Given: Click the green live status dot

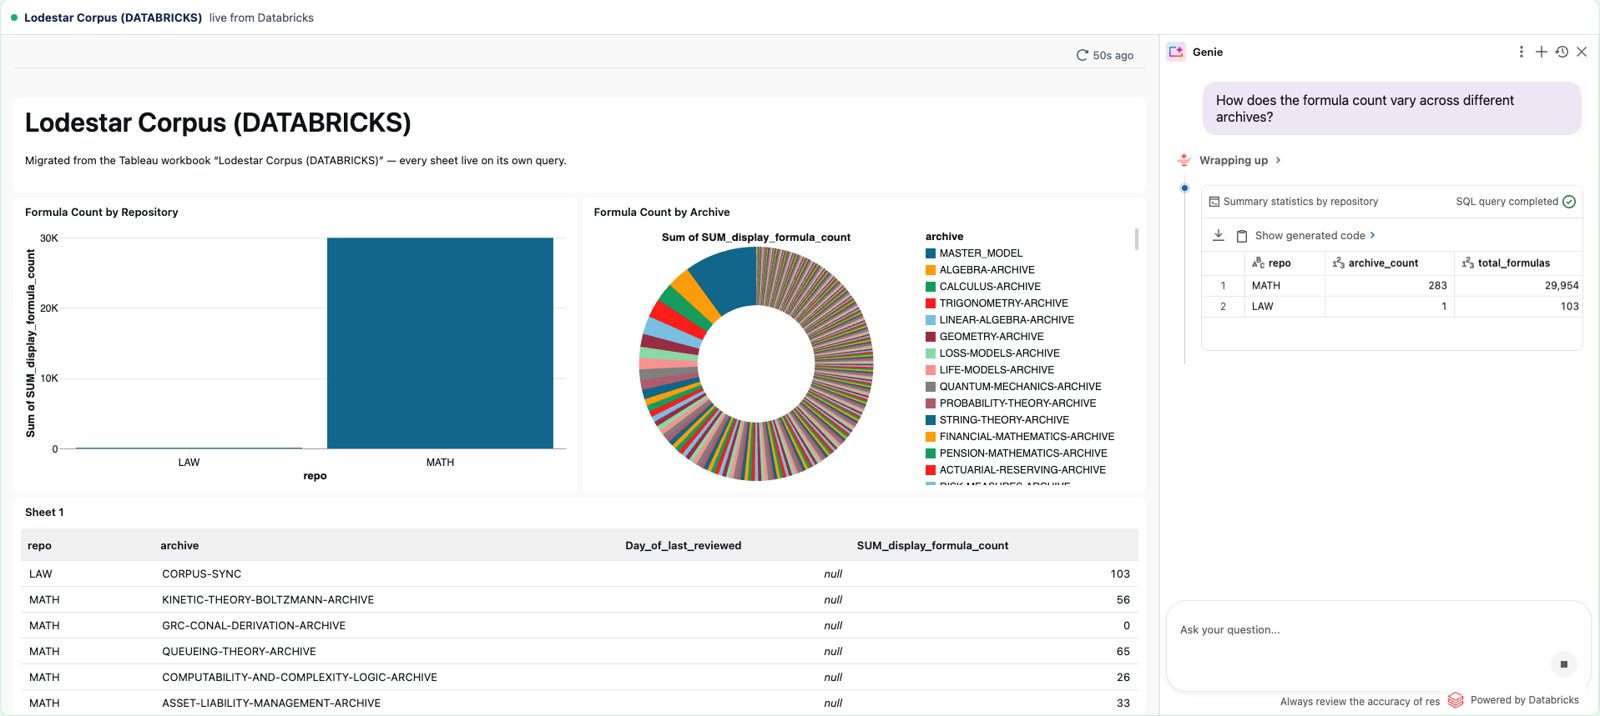Looking at the screenshot, I should [x=14, y=18].
